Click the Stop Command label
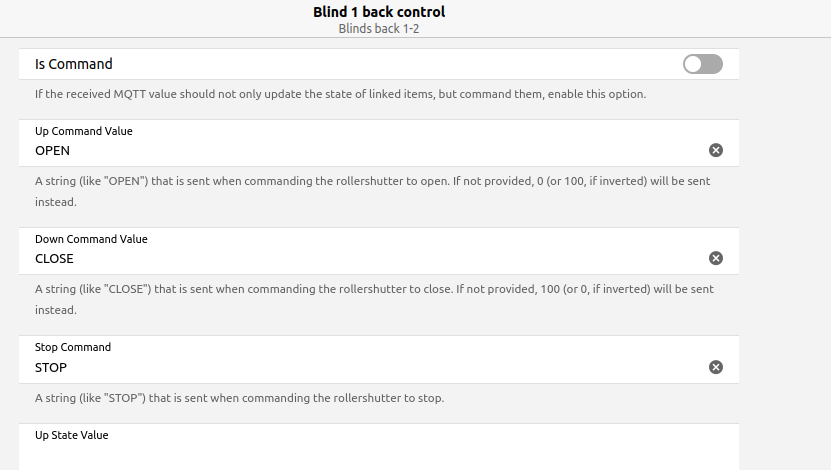 click(x=73, y=347)
